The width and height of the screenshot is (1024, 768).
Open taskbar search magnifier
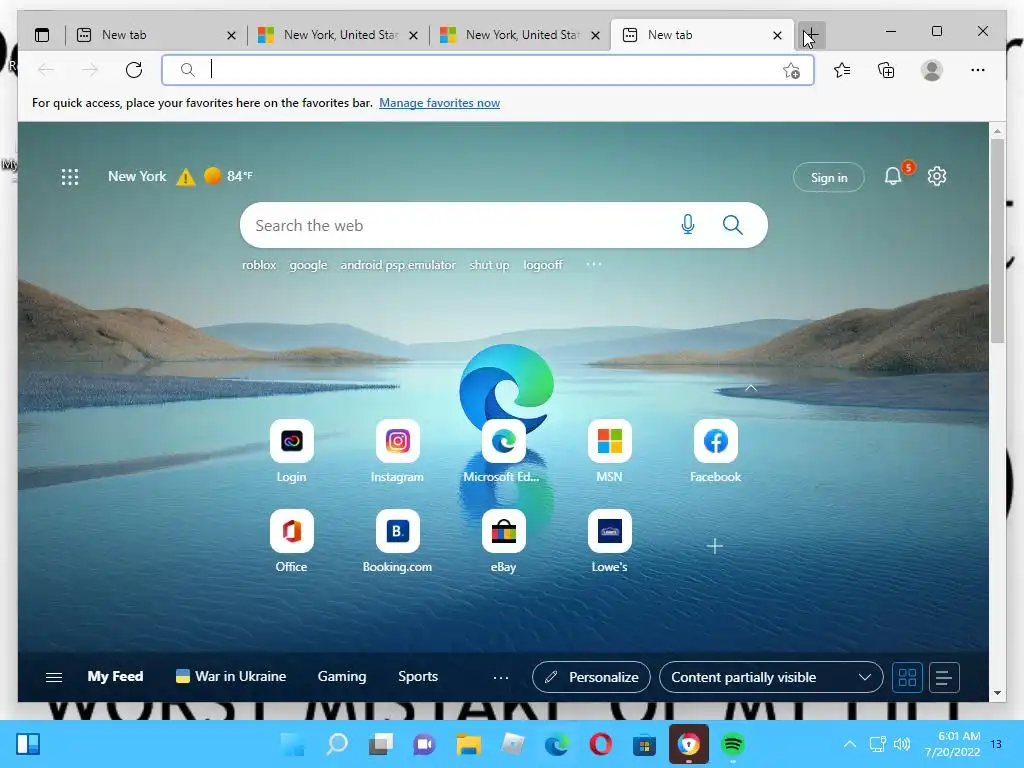(x=338, y=744)
